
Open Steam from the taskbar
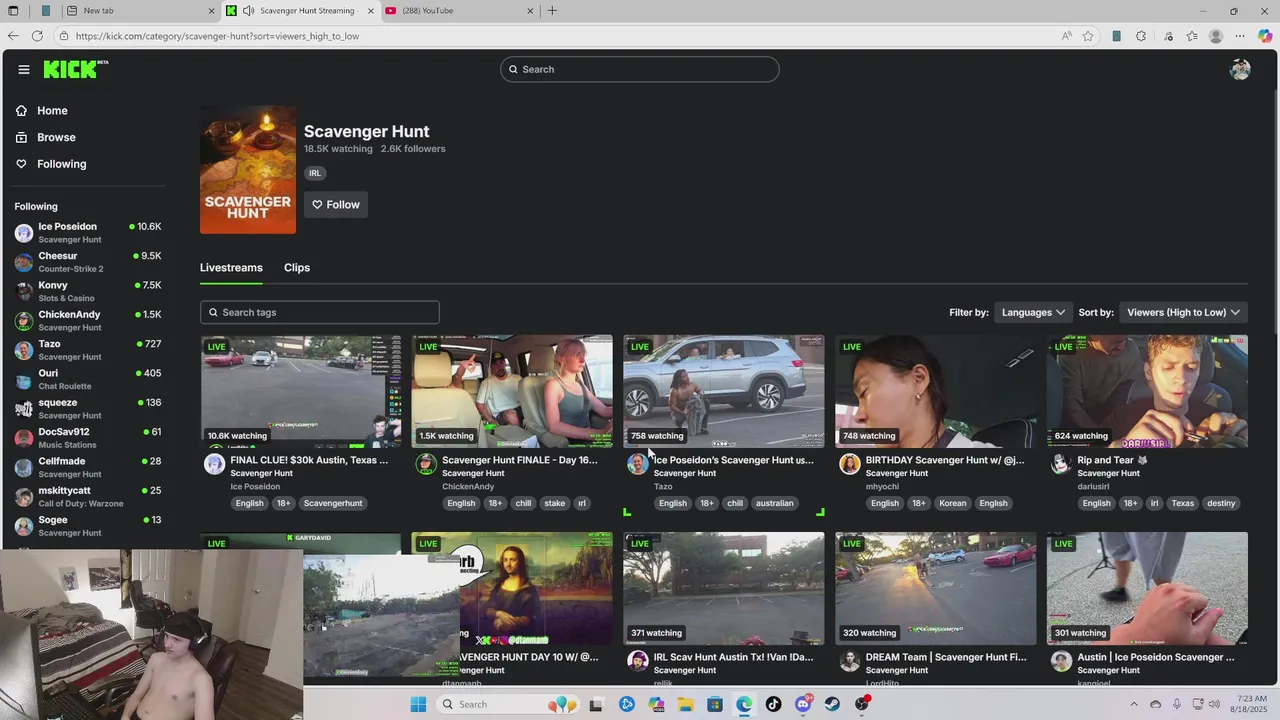[x=832, y=704]
